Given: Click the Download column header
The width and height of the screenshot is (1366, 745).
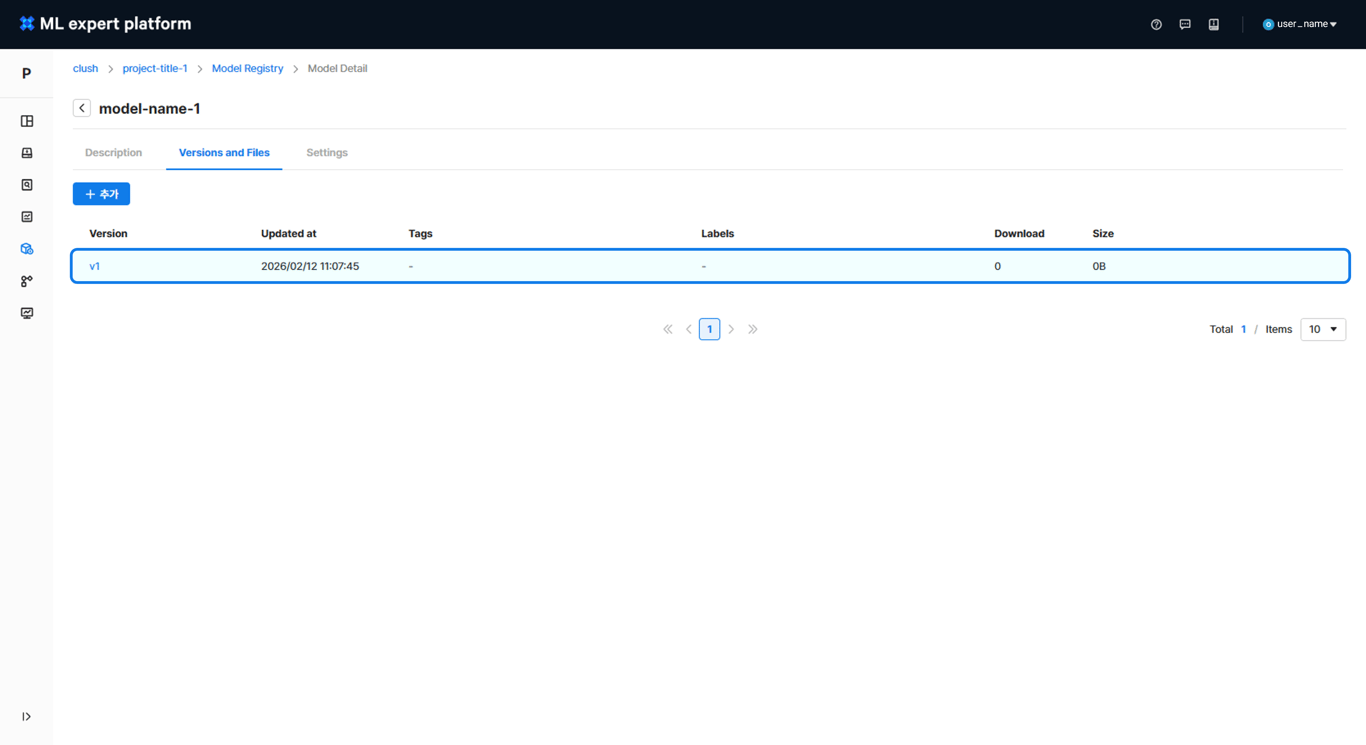Looking at the screenshot, I should tap(1019, 234).
